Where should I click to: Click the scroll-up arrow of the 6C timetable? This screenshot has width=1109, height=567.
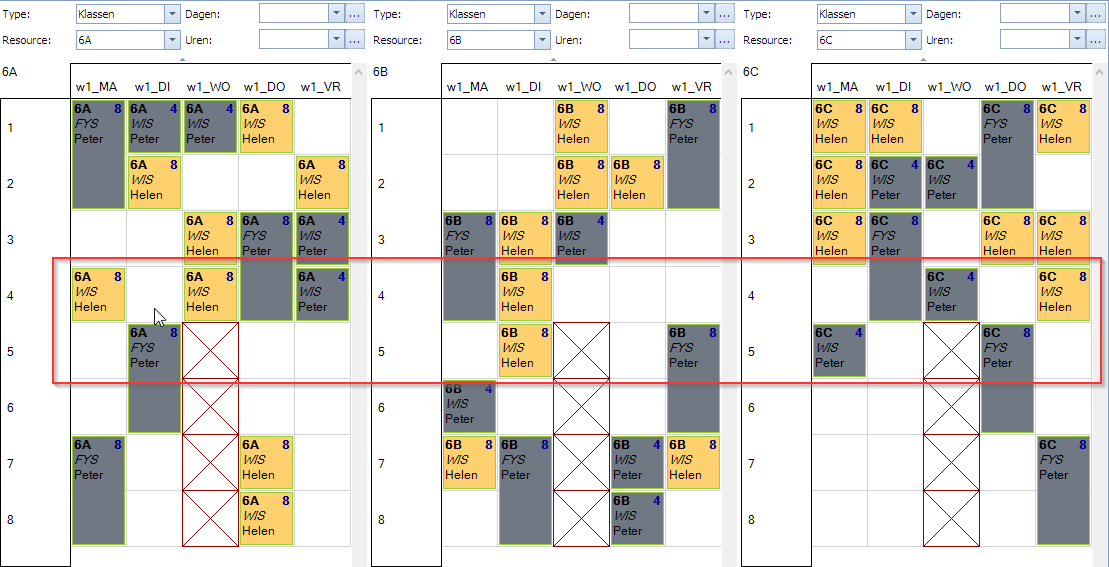coord(1099,72)
